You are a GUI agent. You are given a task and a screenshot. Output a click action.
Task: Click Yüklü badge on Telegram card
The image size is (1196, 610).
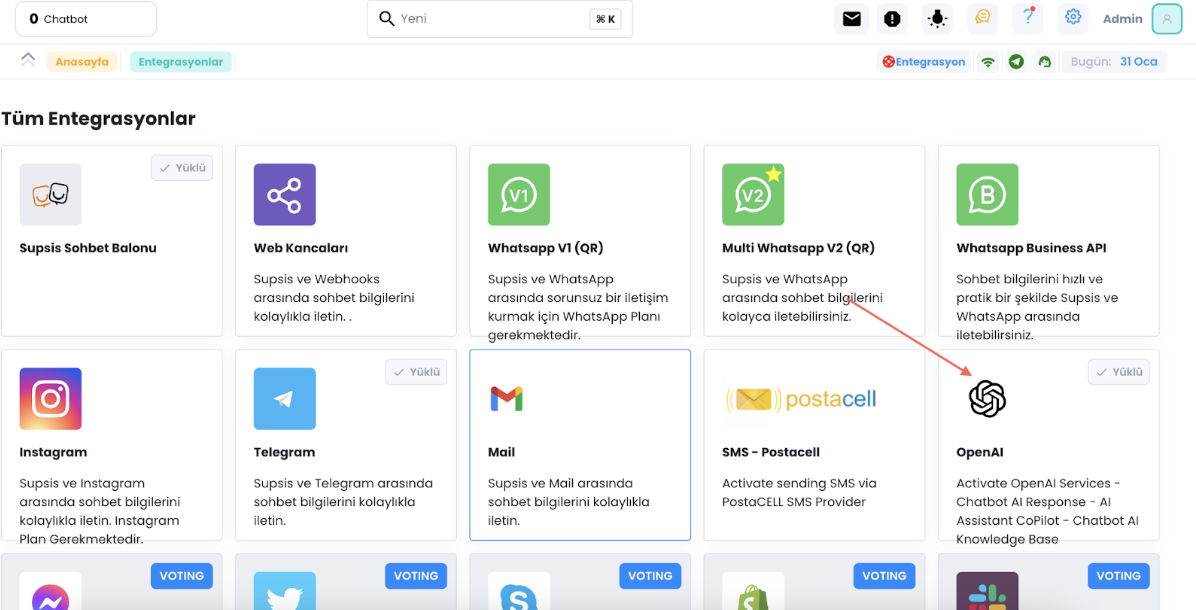[416, 372]
